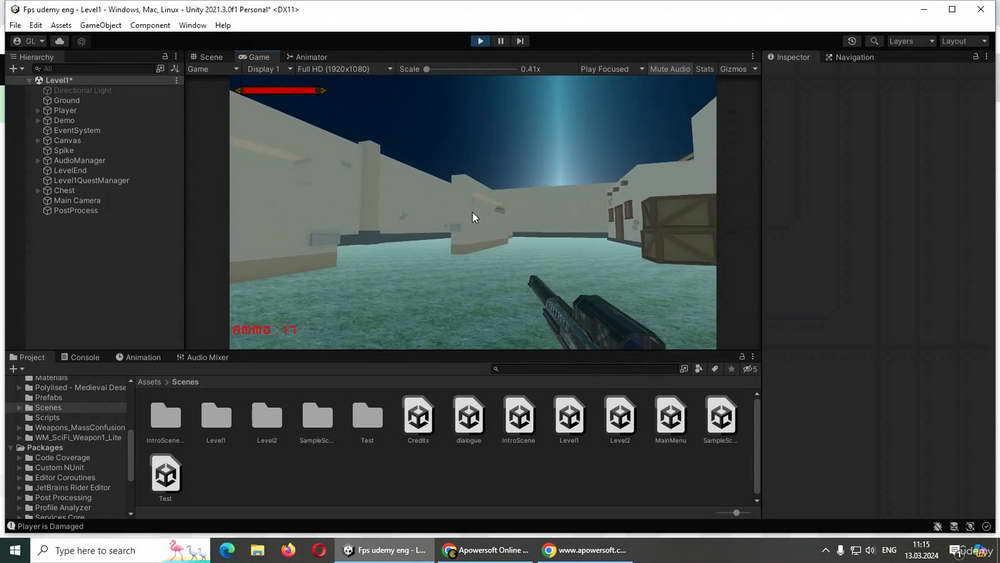Open Microsoft Edge from the taskbar
Image resolution: width=1000 pixels, height=563 pixels.
(x=227, y=550)
